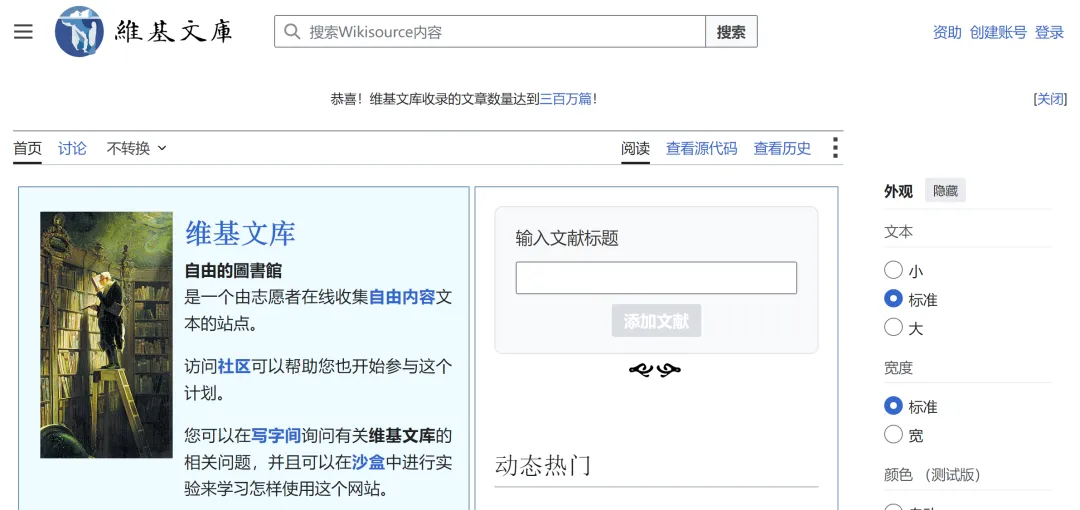Hide the 外观 appearance panel

tap(946, 191)
